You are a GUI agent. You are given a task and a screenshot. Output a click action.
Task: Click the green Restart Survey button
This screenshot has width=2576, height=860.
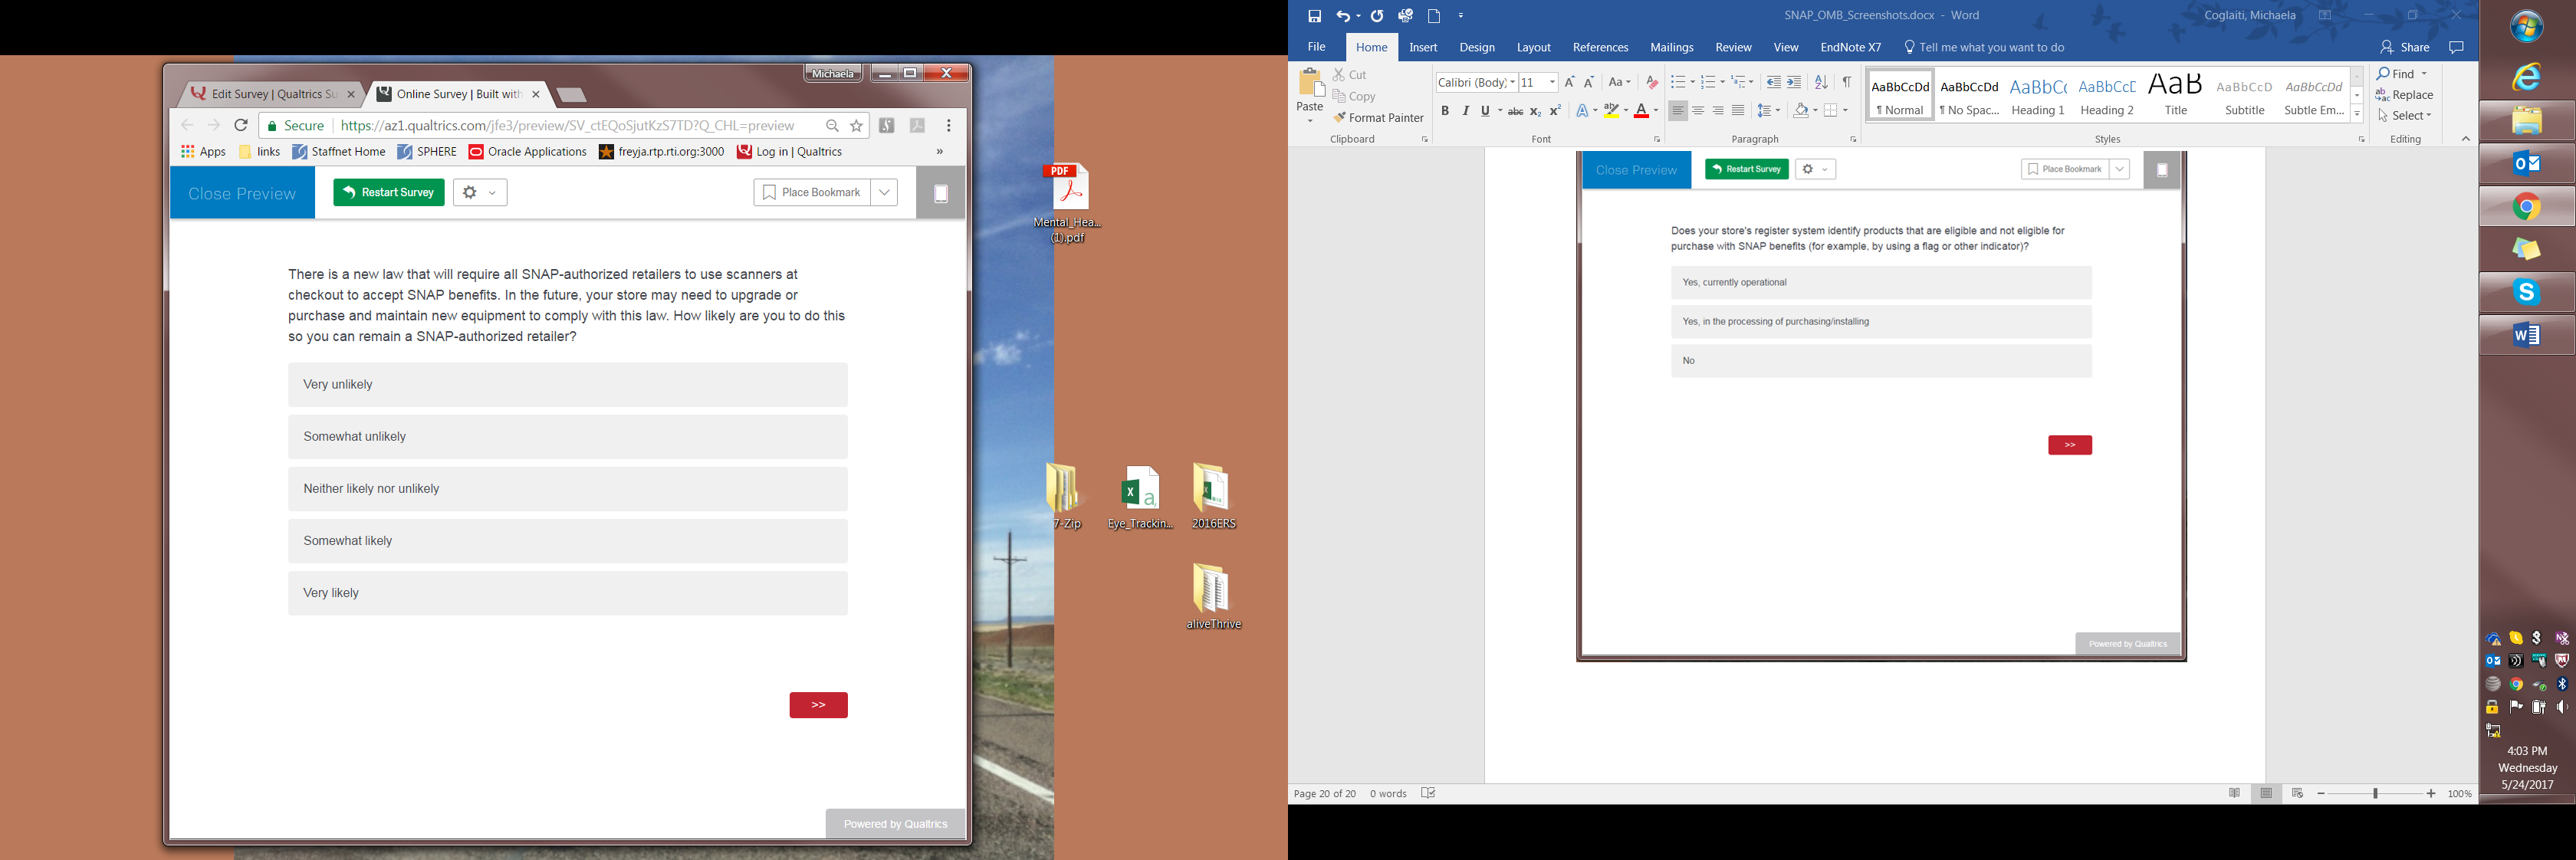point(389,193)
